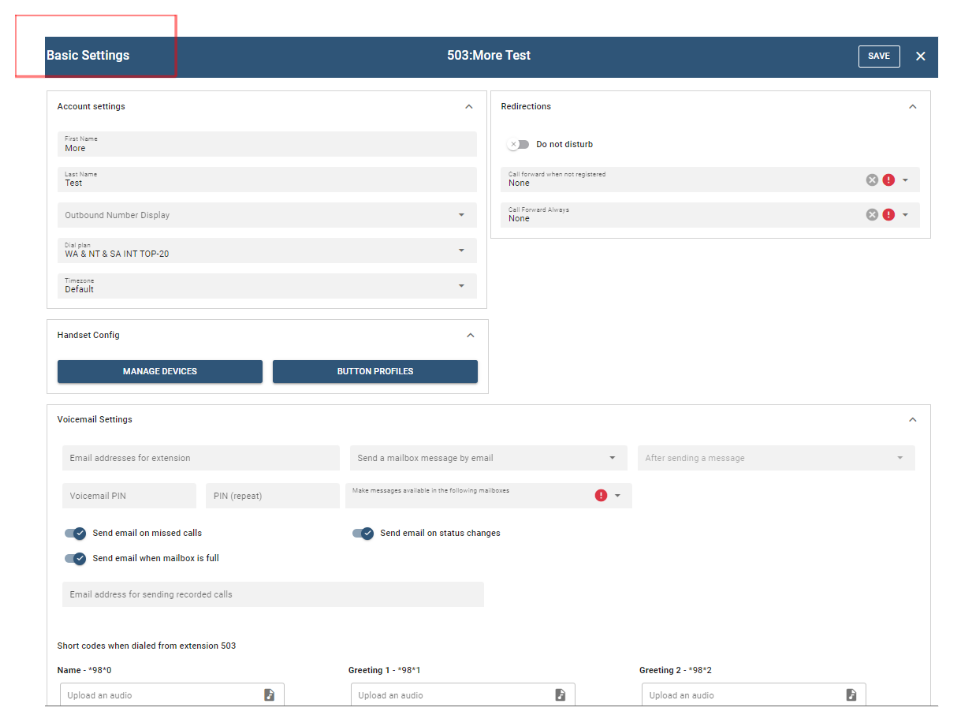This screenshot has height=720, width=960.
Task: Click red warning icon in mailboxes field
Action: [x=601, y=495]
